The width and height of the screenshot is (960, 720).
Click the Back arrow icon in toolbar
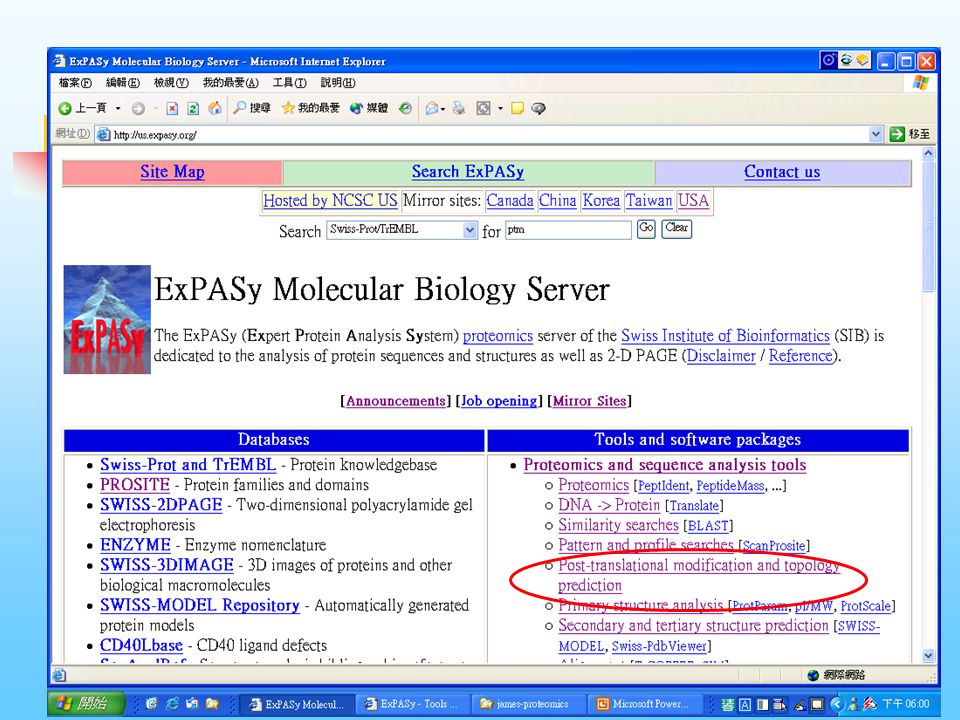pyautogui.click(x=65, y=108)
